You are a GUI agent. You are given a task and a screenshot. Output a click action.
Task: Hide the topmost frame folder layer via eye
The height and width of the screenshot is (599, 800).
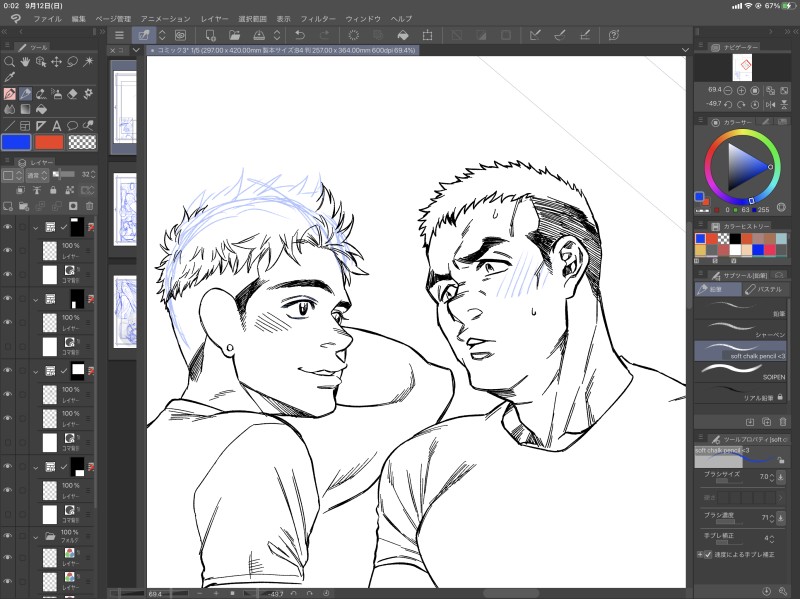click(x=8, y=227)
